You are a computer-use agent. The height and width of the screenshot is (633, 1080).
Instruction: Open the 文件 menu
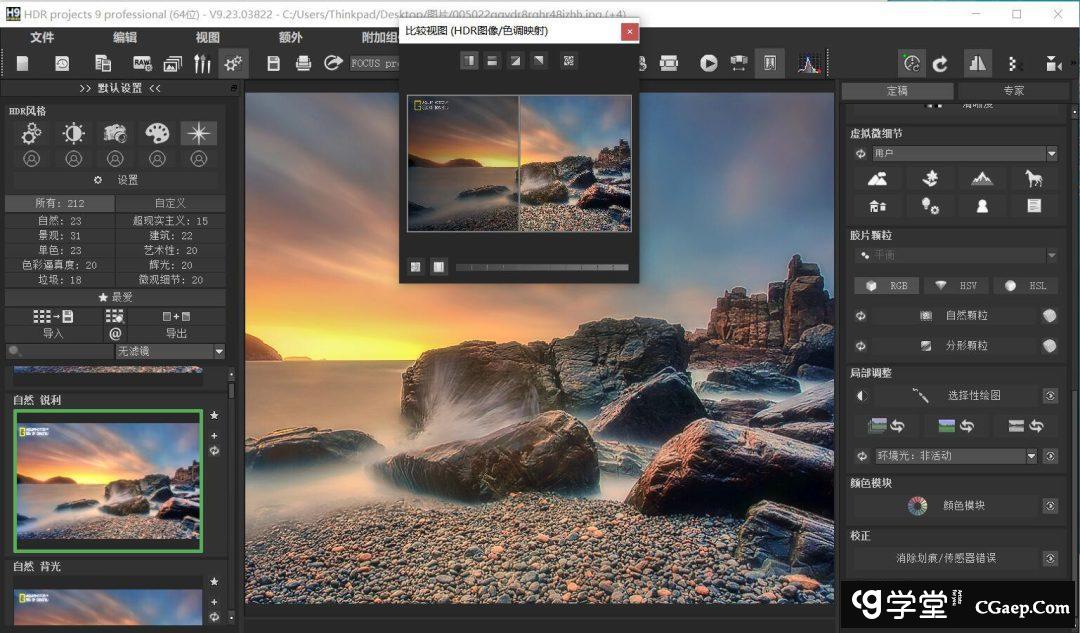coord(42,37)
